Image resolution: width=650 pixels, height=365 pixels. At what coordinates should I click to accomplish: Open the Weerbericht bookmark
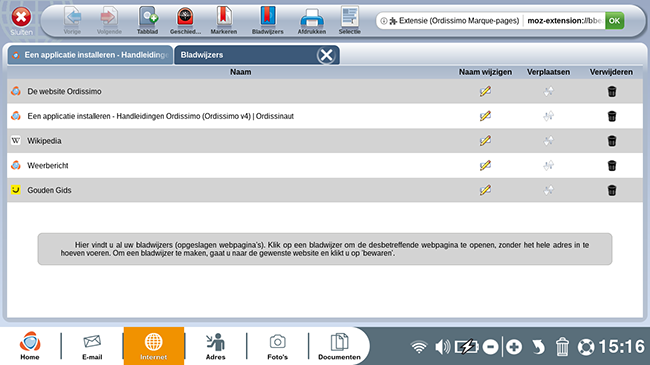click(x=48, y=165)
